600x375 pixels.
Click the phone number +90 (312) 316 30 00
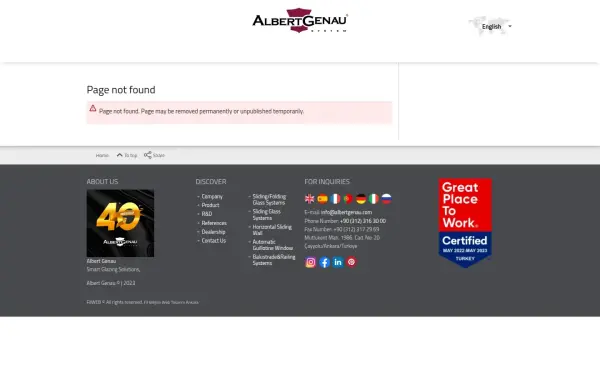click(x=363, y=221)
